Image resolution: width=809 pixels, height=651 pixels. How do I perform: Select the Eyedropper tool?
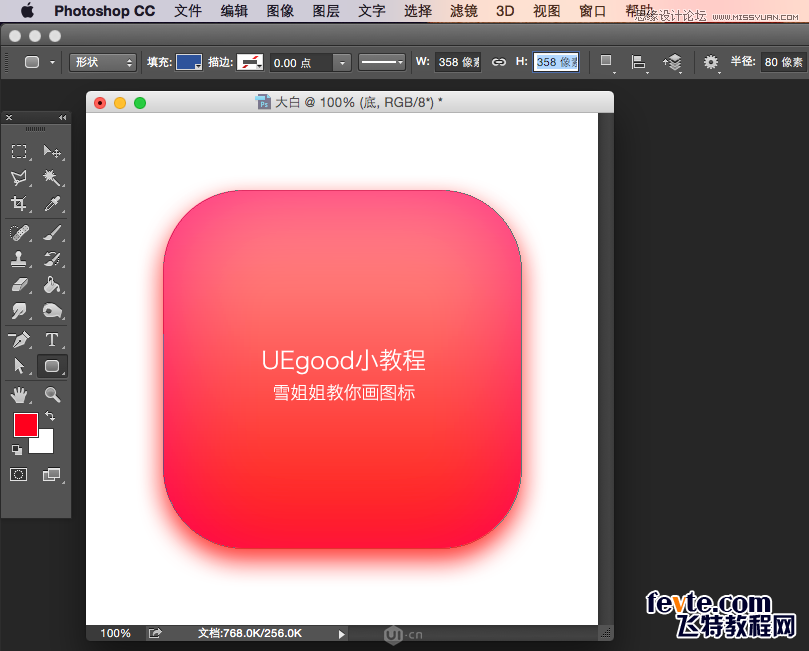(52, 205)
